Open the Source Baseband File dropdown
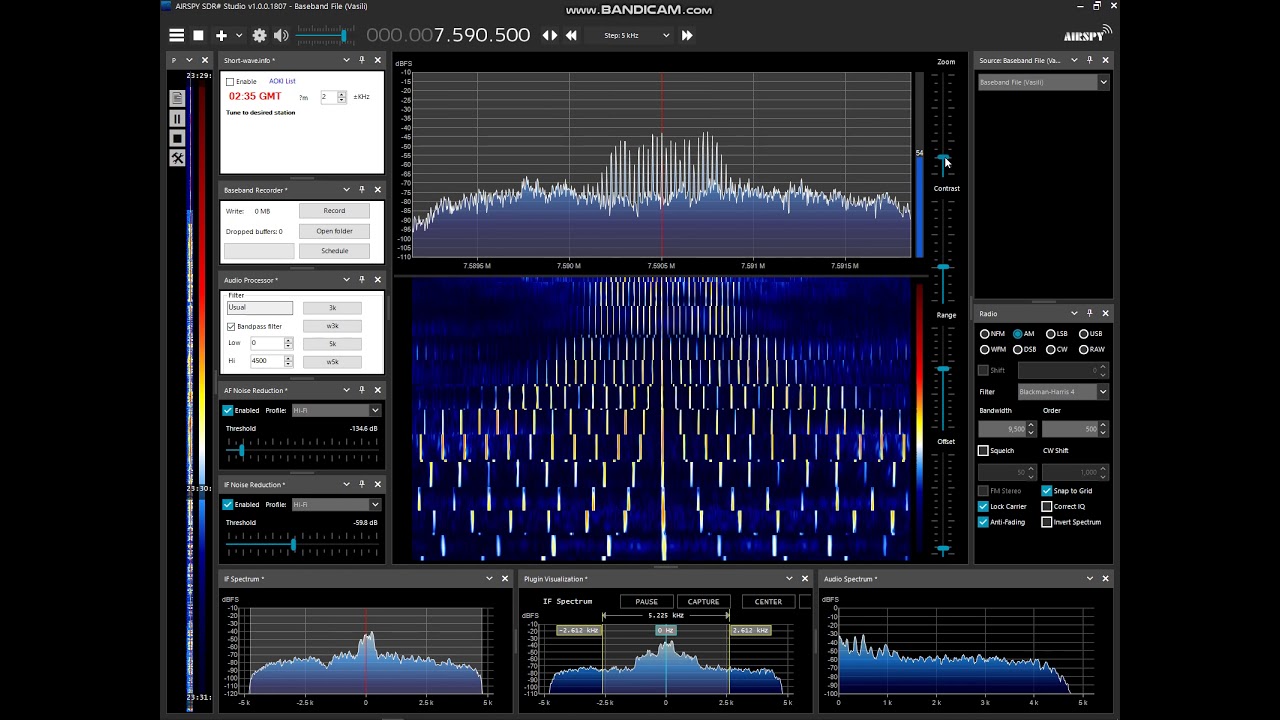This screenshot has width=1280, height=720. point(1043,82)
